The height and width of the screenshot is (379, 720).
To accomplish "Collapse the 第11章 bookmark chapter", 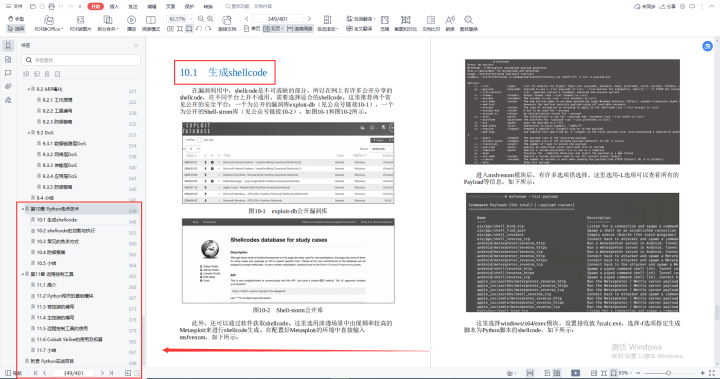I will pos(22,274).
